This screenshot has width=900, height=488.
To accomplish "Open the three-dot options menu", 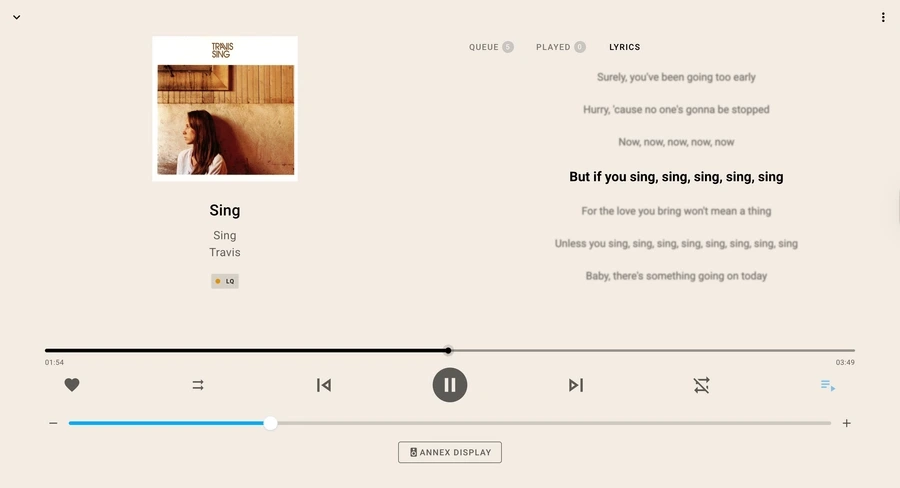I will tap(883, 17).
